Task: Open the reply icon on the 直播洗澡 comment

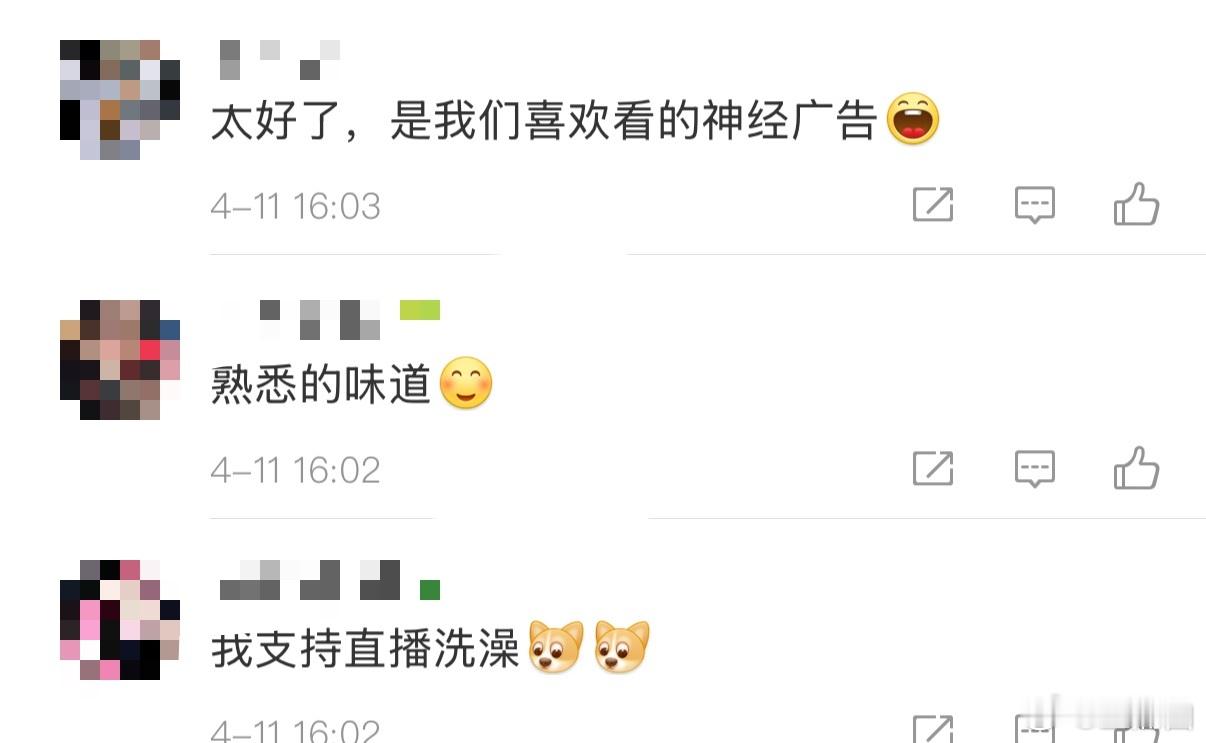Action: tap(1035, 729)
